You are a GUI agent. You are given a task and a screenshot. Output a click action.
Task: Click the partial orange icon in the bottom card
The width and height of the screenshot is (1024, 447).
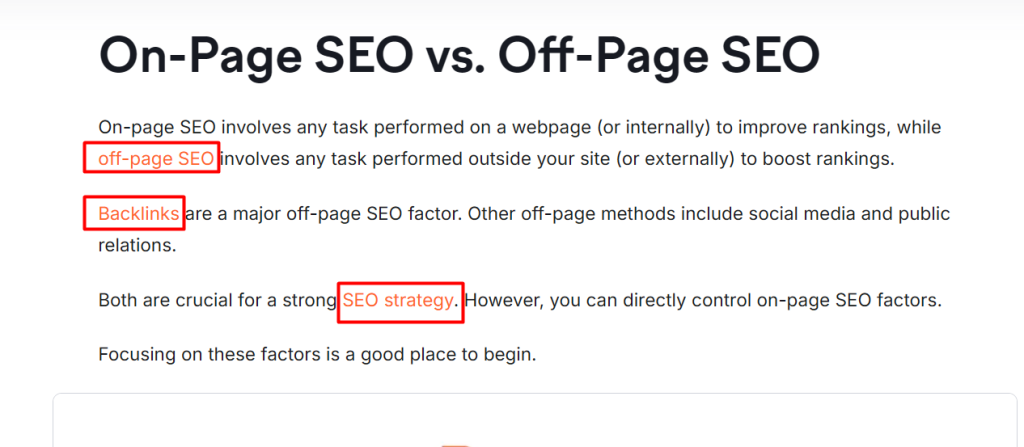click(456, 445)
